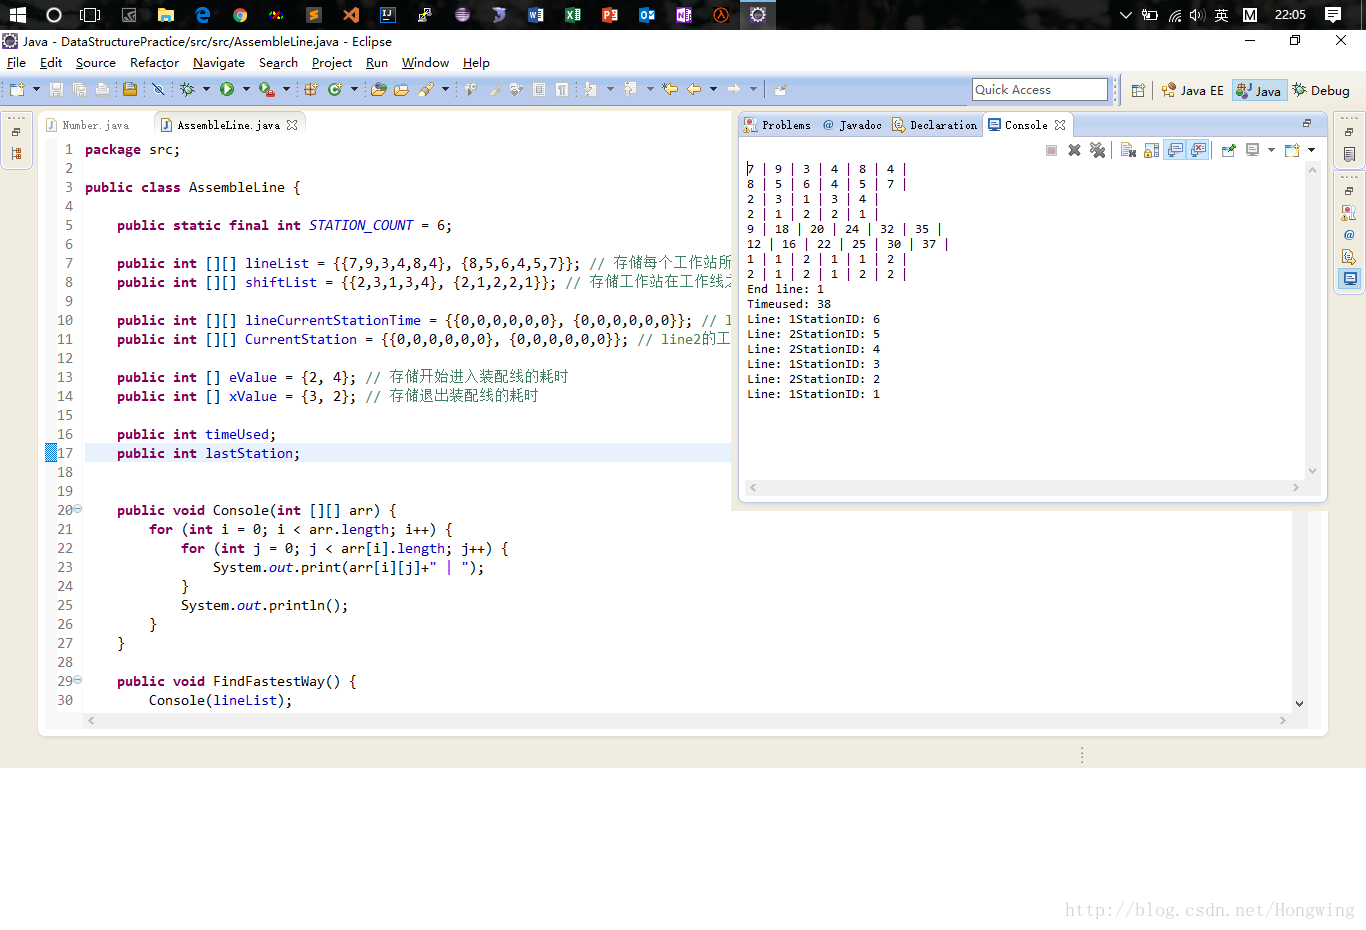
Task: Click Pin Console icon
Action: (1228, 150)
